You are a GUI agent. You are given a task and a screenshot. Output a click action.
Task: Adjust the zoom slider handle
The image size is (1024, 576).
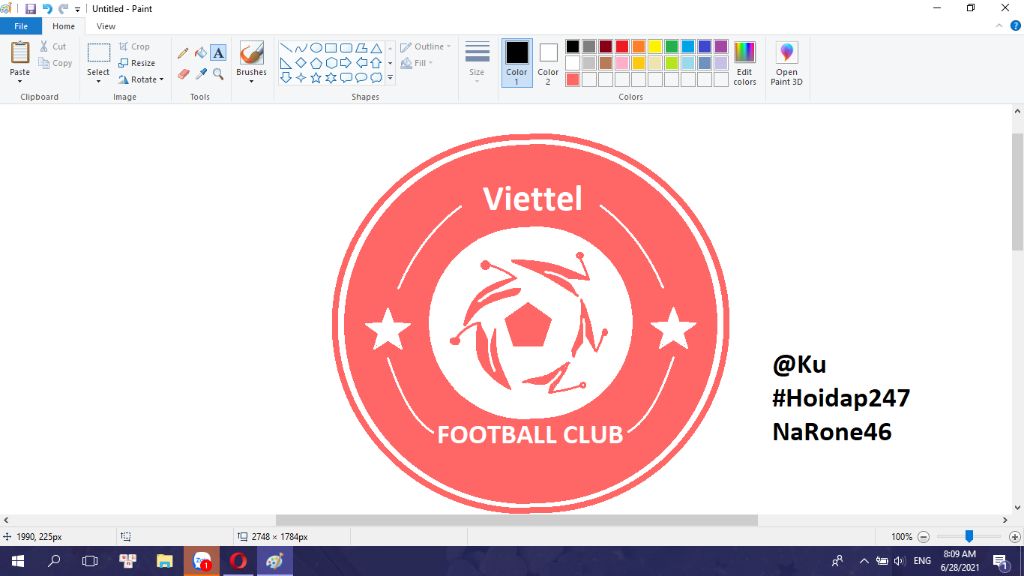coord(969,536)
